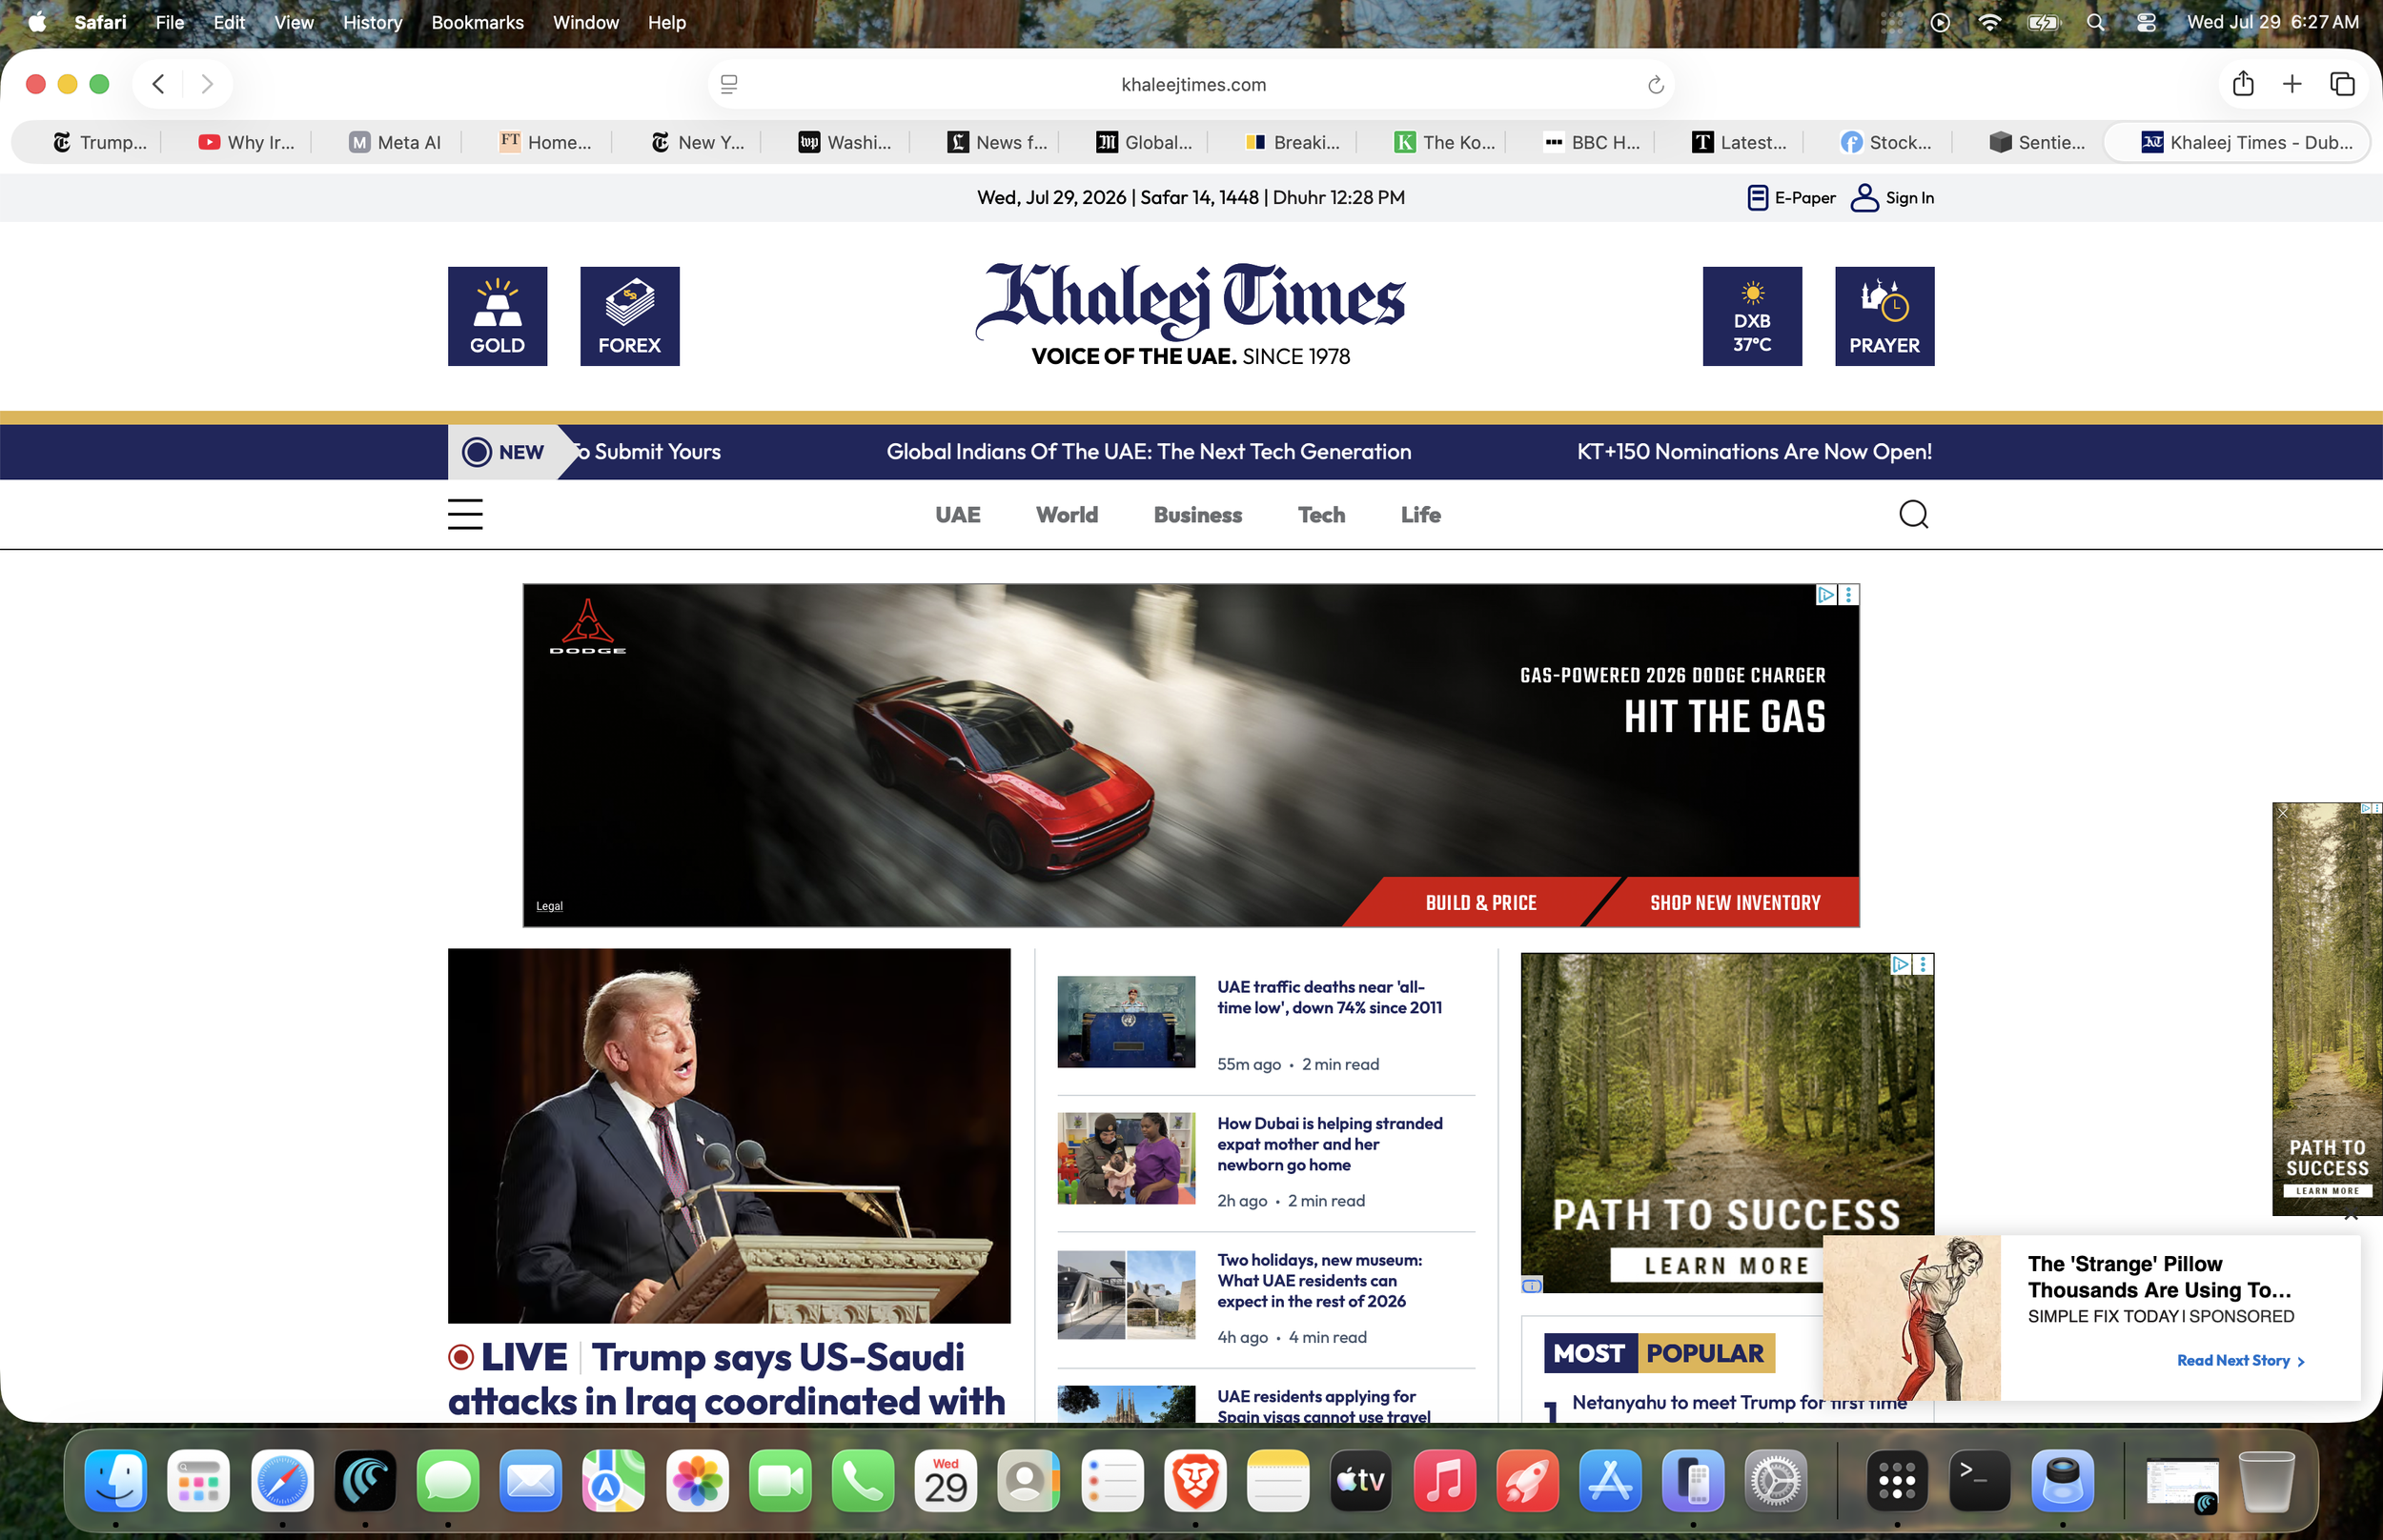Switch to the Washi... tab
The image size is (2383, 1540).
click(845, 142)
